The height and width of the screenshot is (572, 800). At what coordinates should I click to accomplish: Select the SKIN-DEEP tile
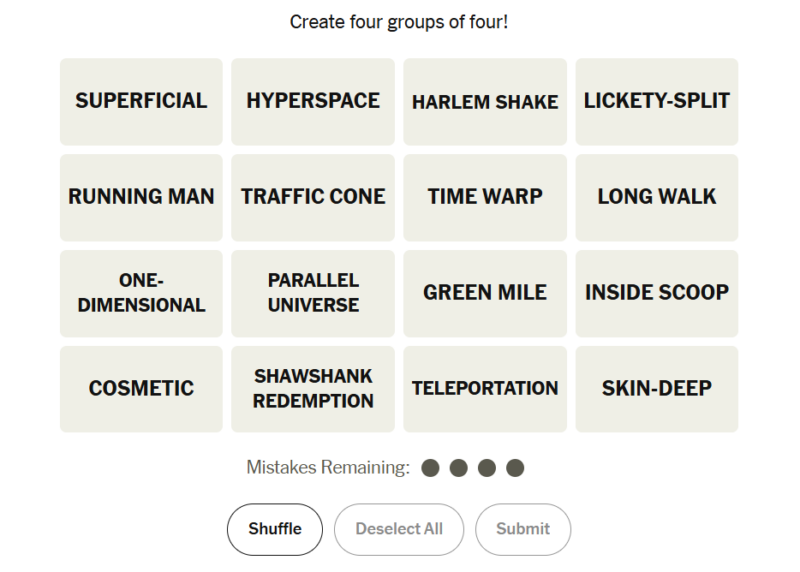click(x=657, y=389)
